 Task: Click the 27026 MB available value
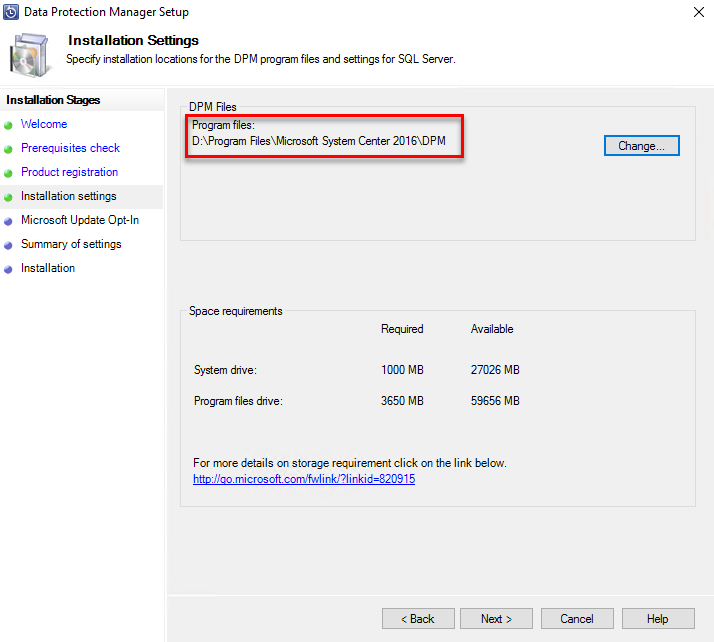coord(495,370)
